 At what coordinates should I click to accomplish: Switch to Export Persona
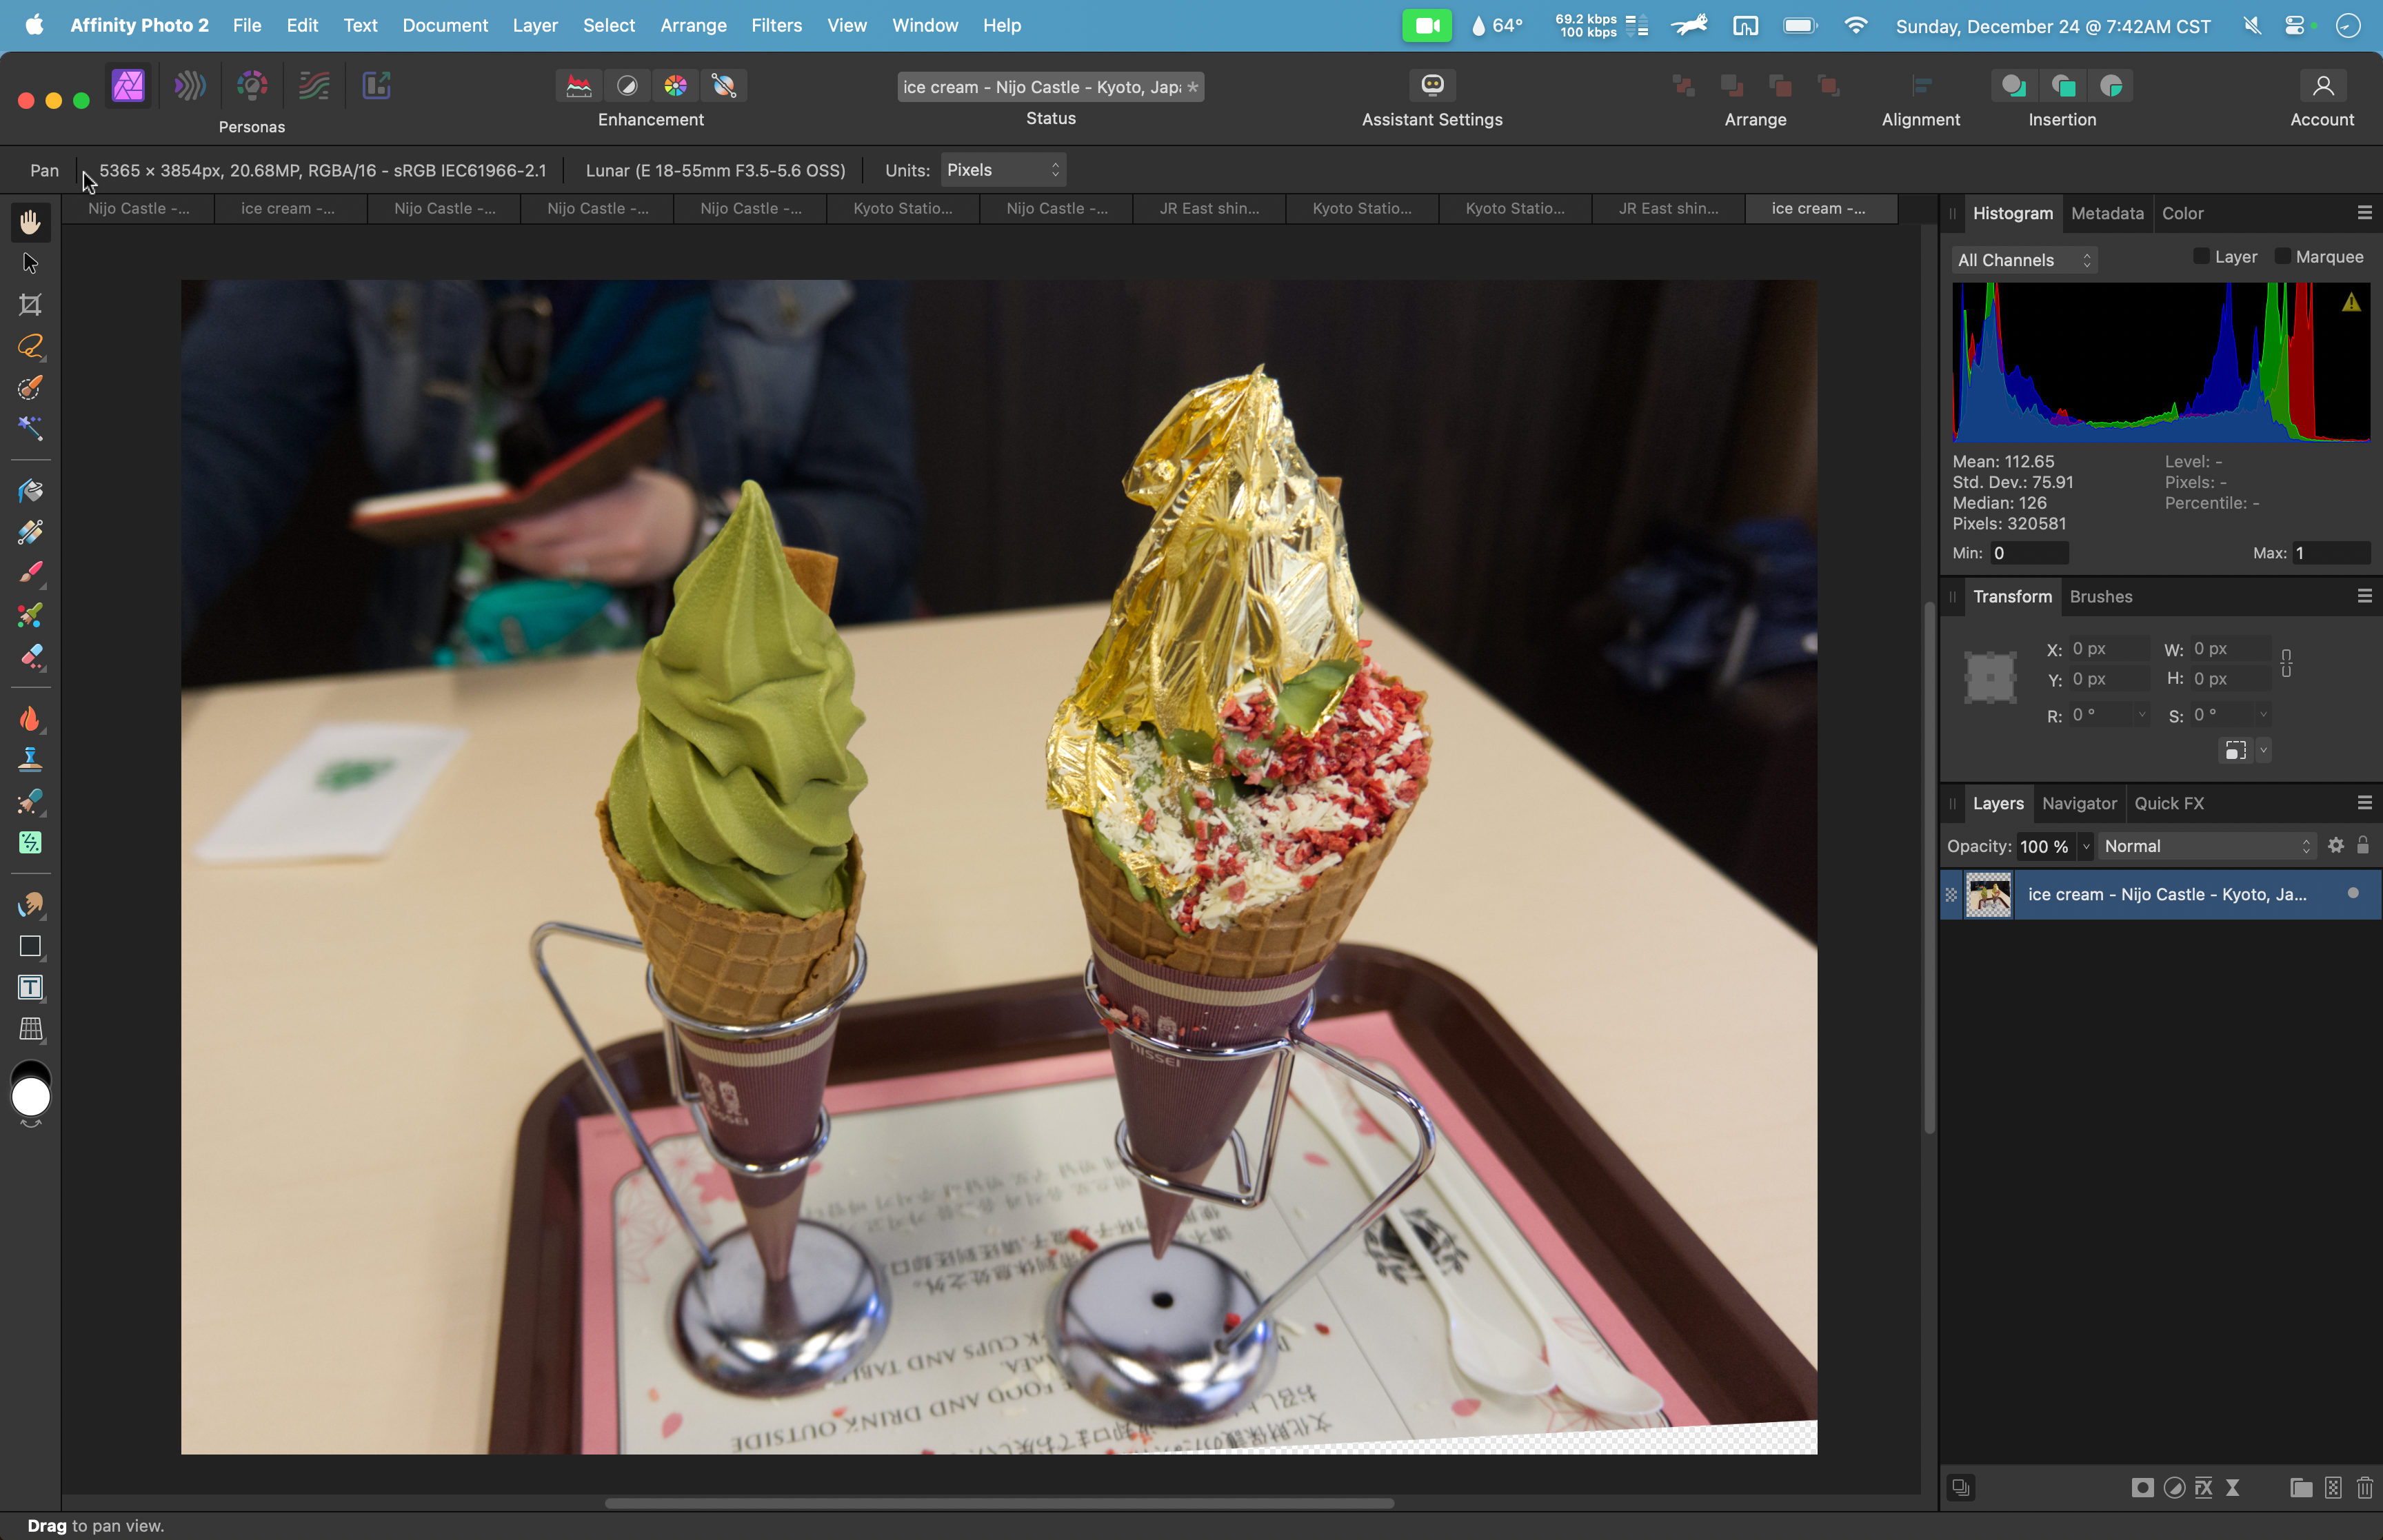pos(376,85)
